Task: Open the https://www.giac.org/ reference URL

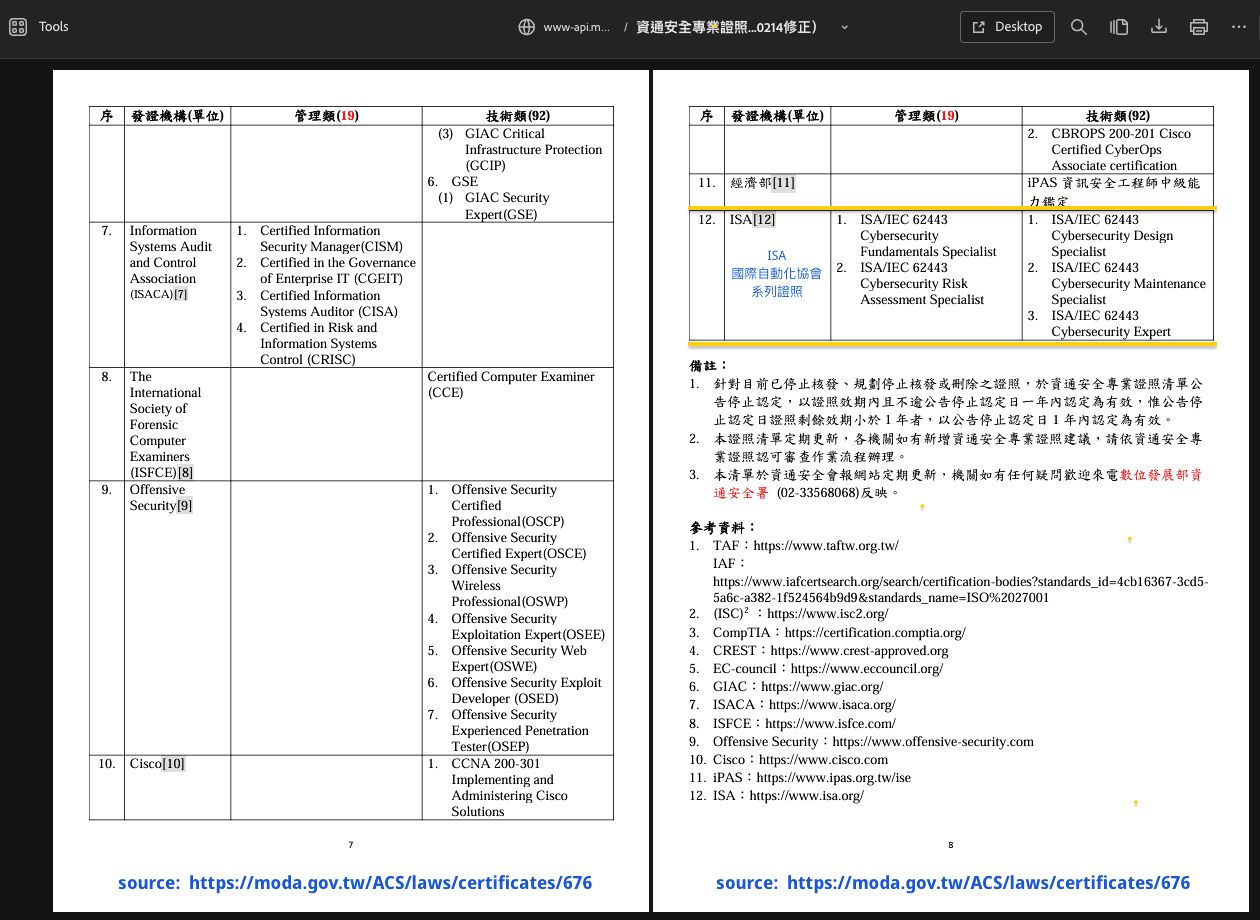Action: [x=822, y=687]
